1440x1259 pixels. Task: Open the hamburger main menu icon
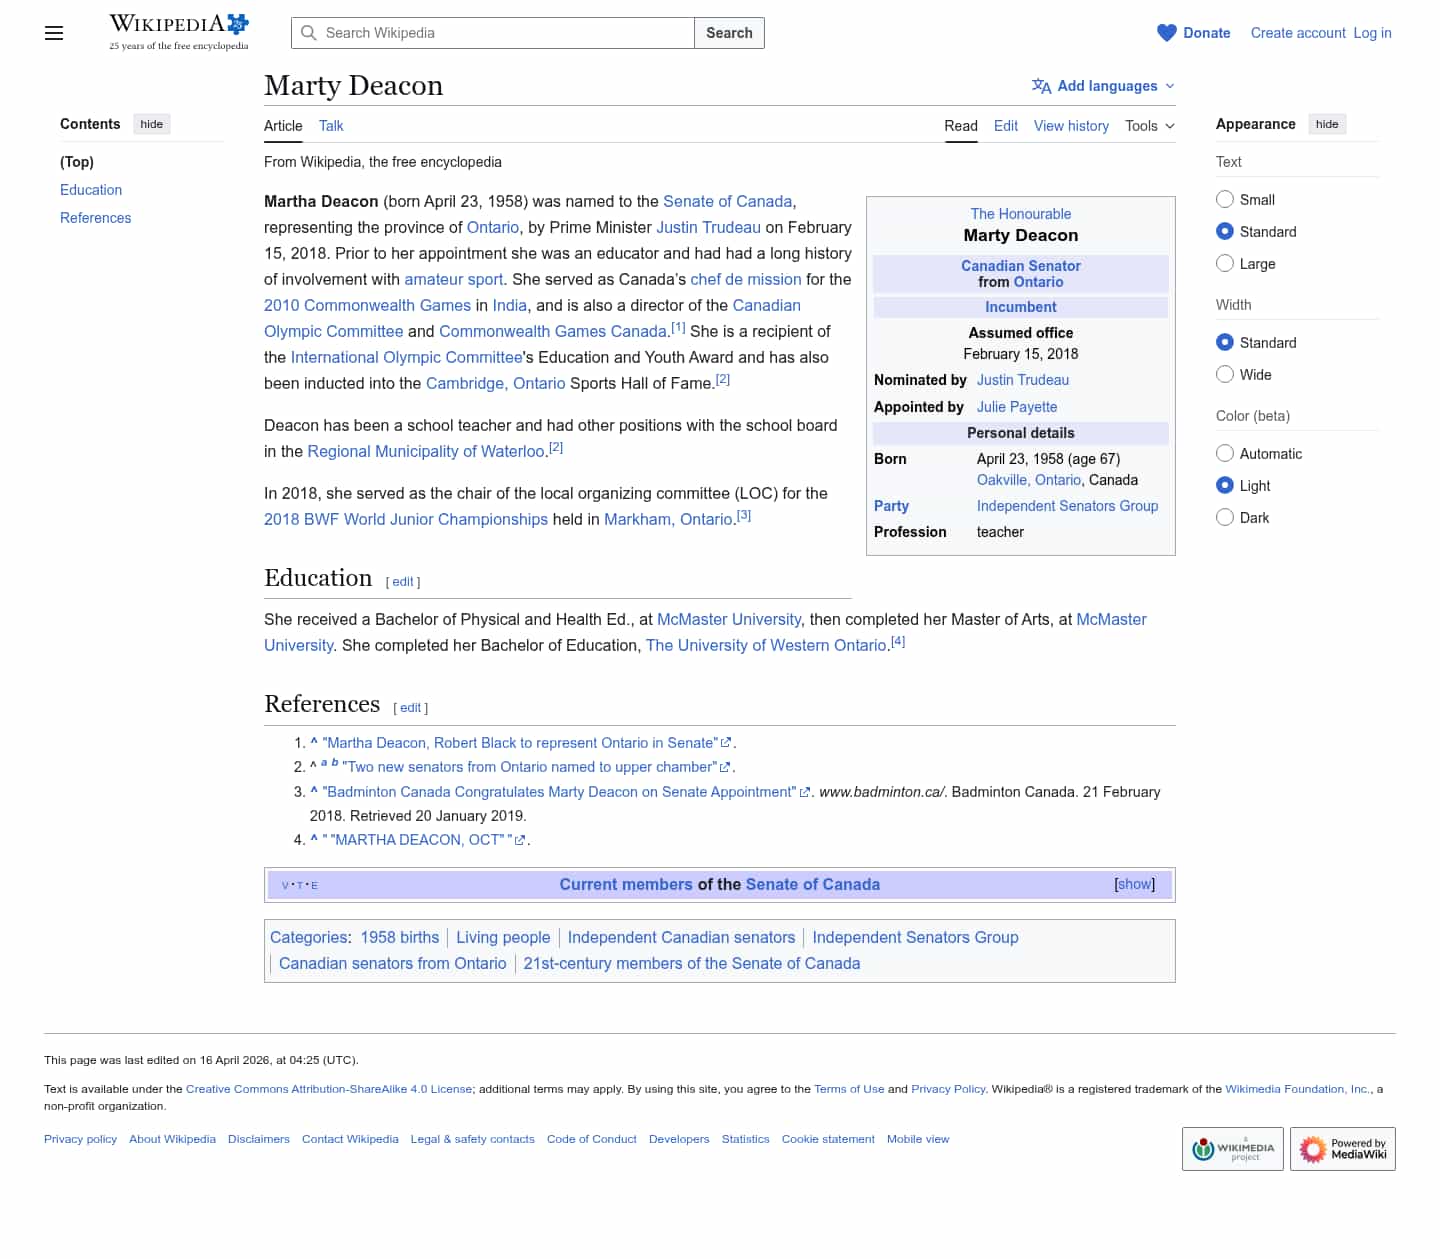point(54,33)
